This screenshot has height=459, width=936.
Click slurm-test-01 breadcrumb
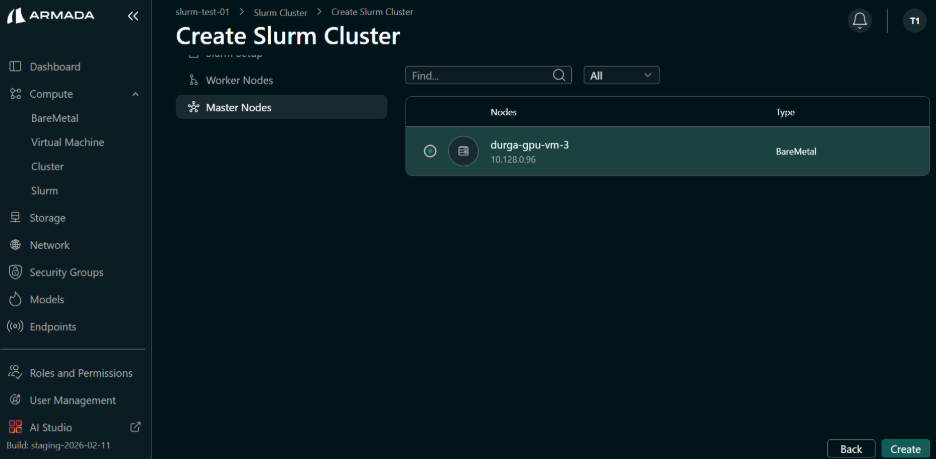coord(202,11)
